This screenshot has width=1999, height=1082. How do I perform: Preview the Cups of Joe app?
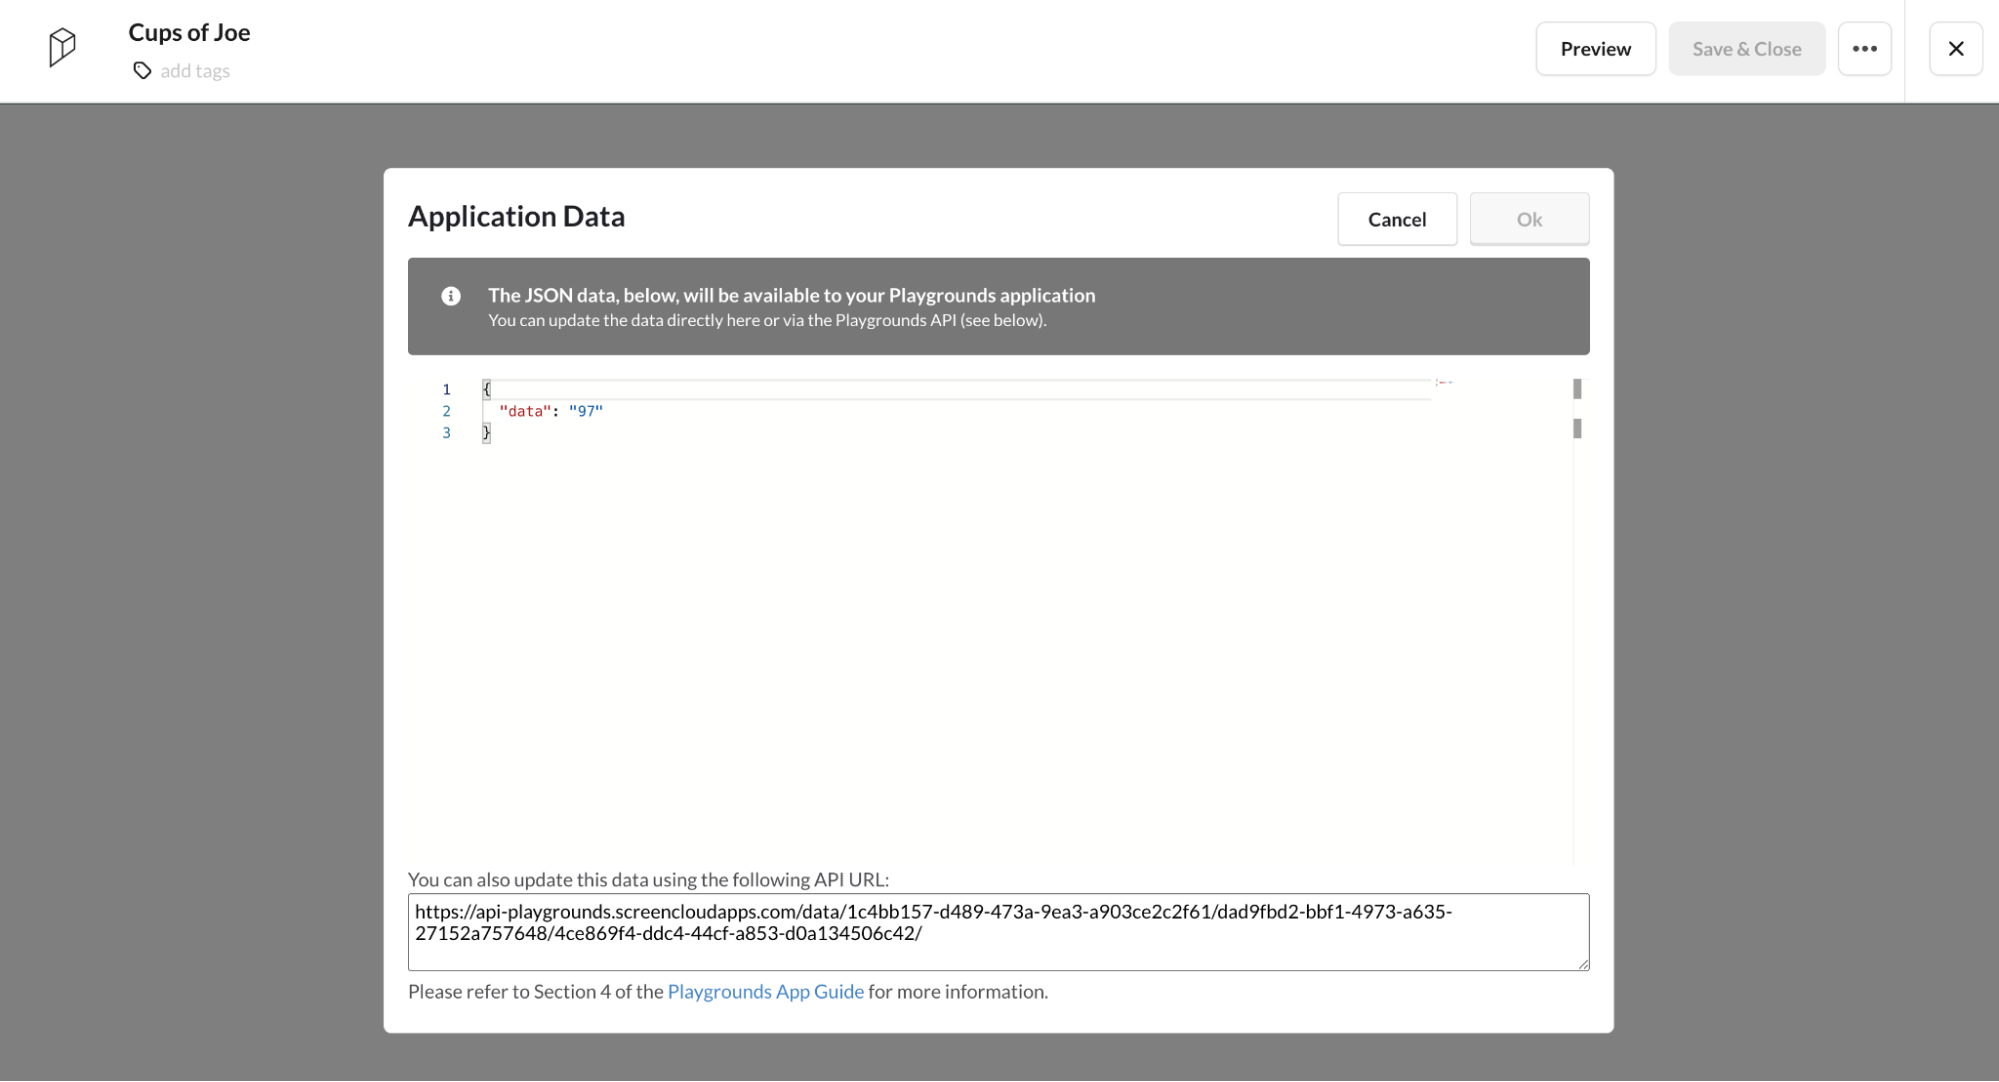(x=1595, y=48)
